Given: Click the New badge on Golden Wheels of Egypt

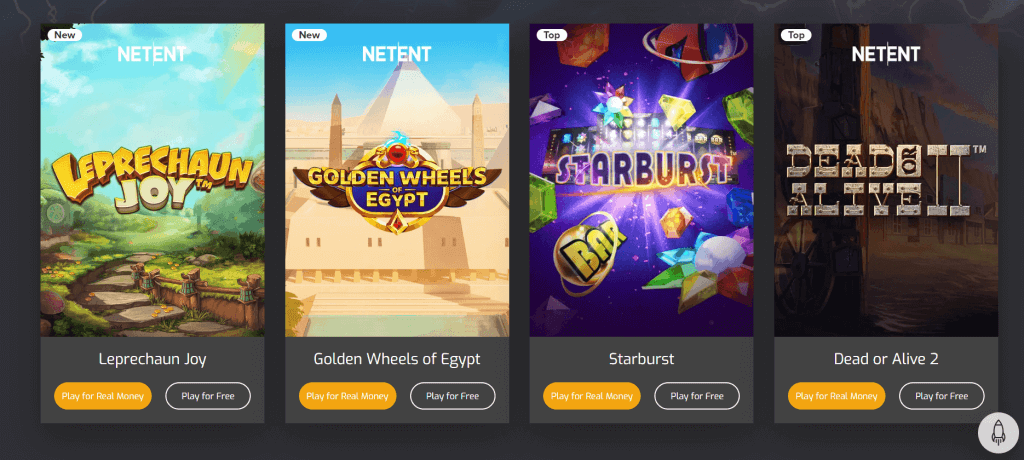Looking at the screenshot, I should coord(309,35).
